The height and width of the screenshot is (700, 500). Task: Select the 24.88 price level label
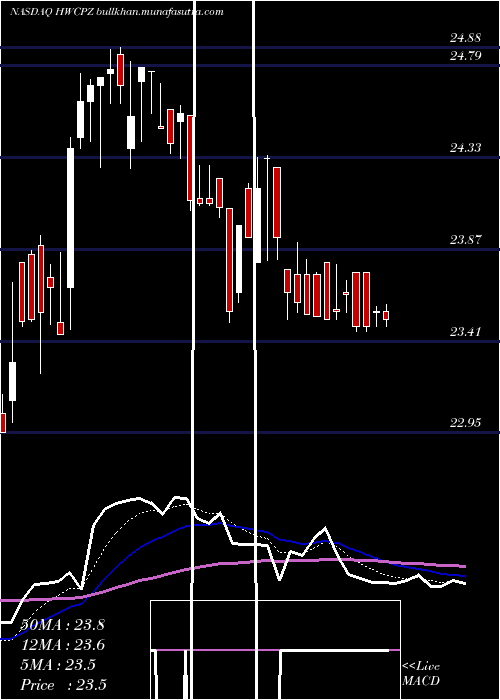point(465,38)
